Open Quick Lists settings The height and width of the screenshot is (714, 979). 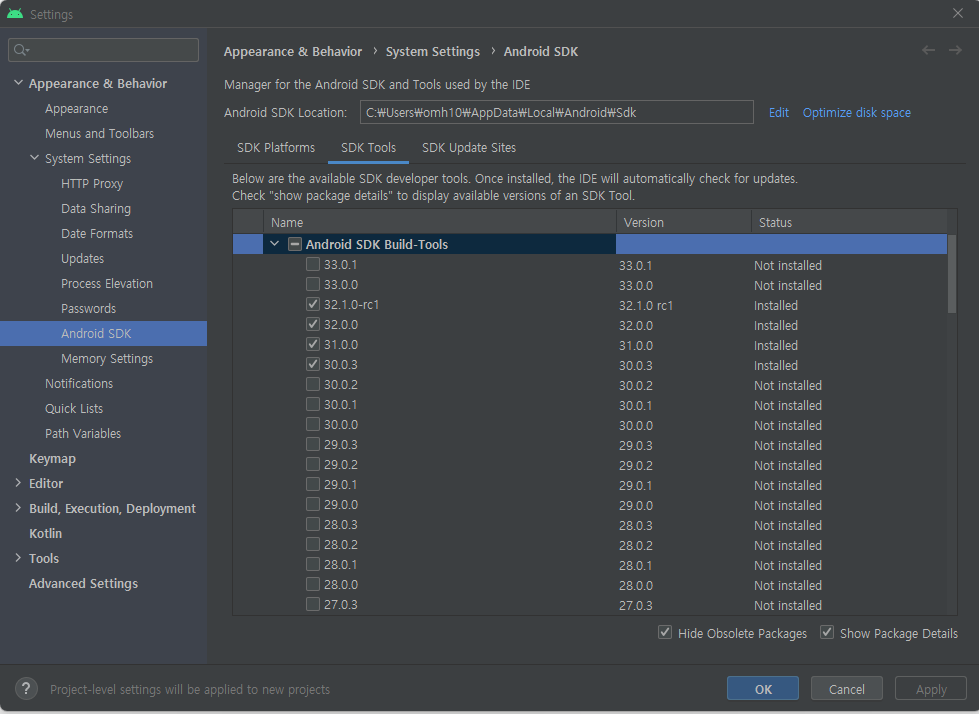coord(74,408)
